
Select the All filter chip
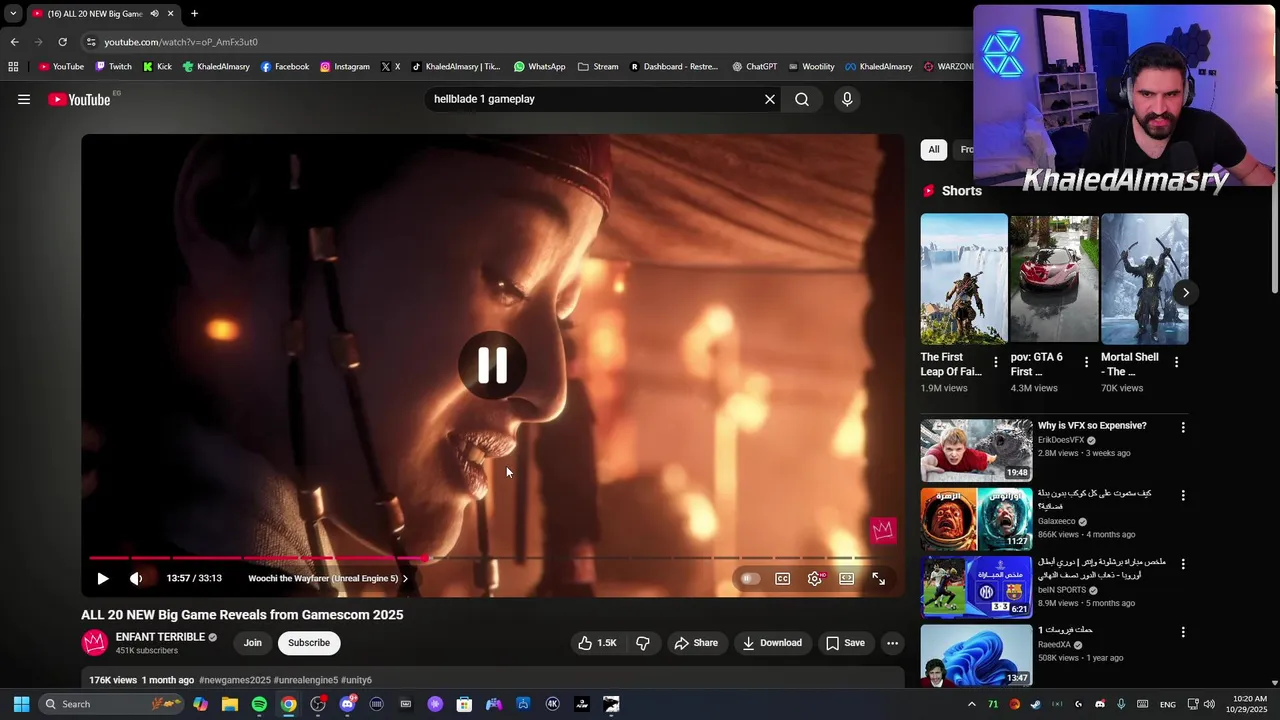(934, 150)
